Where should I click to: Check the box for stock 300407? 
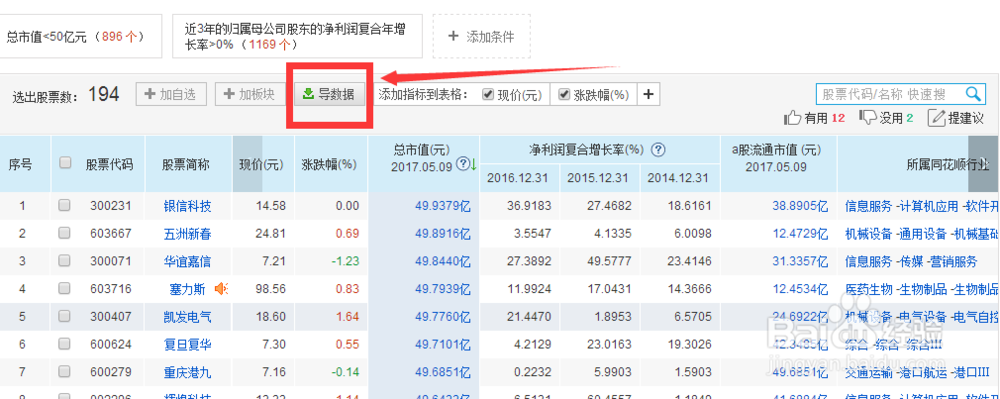pyautogui.click(x=64, y=316)
